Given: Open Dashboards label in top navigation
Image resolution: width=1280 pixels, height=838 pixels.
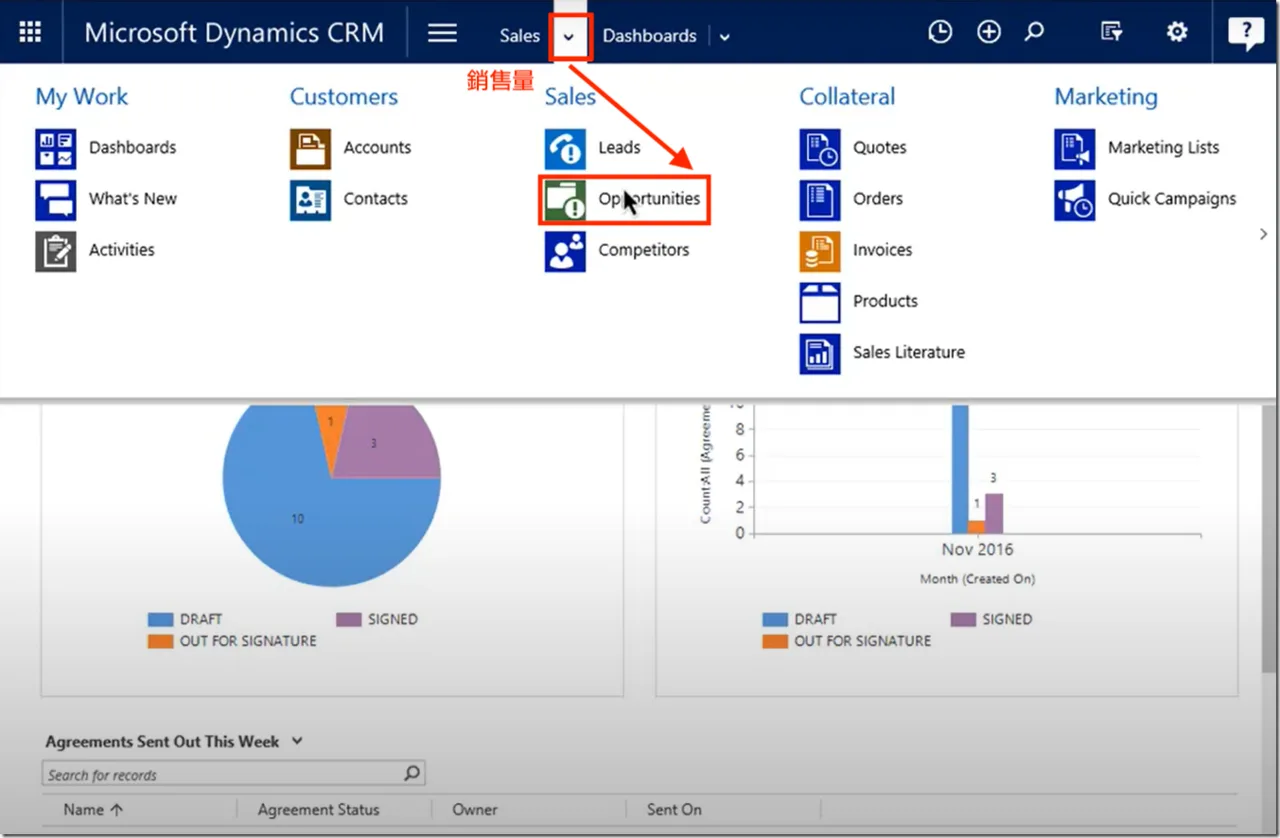Looking at the screenshot, I should (649, 35).
